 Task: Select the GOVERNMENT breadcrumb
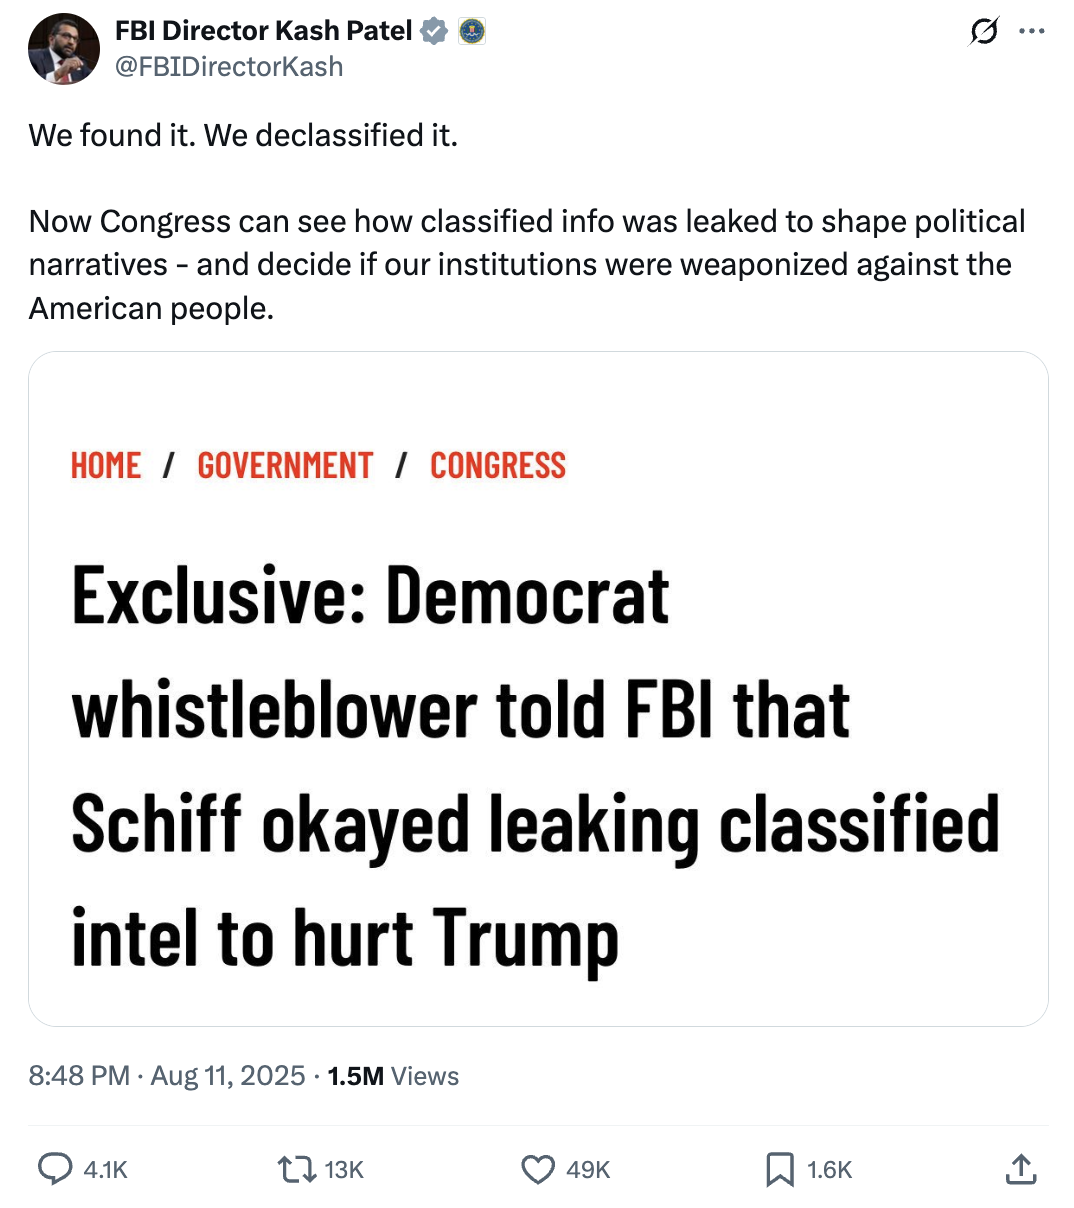coord(285,466)
